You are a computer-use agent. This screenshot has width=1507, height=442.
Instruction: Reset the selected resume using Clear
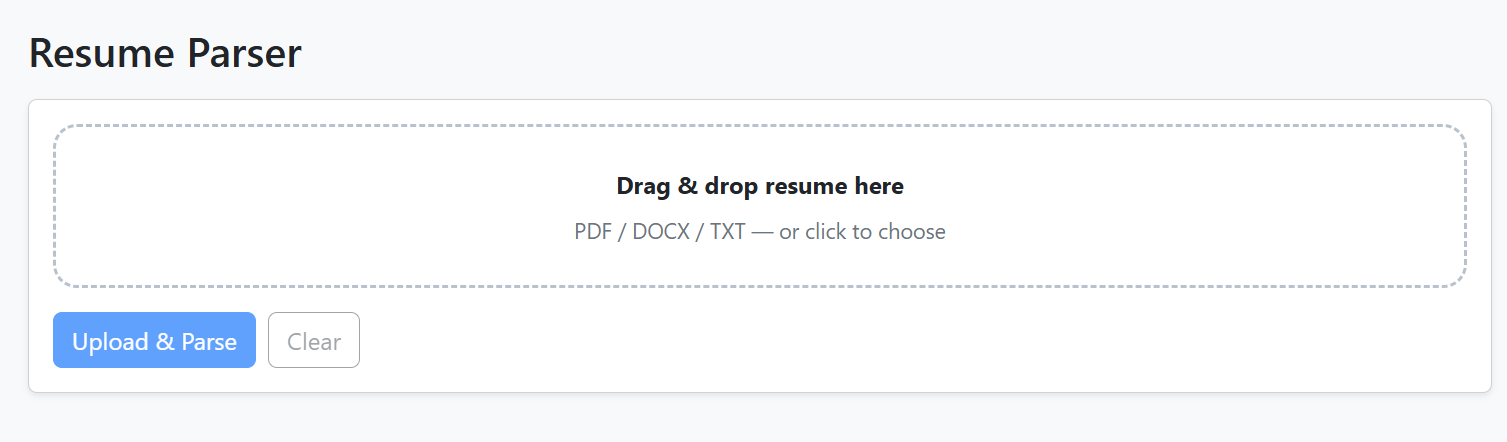pyautogui.click(x=314, y=341)
